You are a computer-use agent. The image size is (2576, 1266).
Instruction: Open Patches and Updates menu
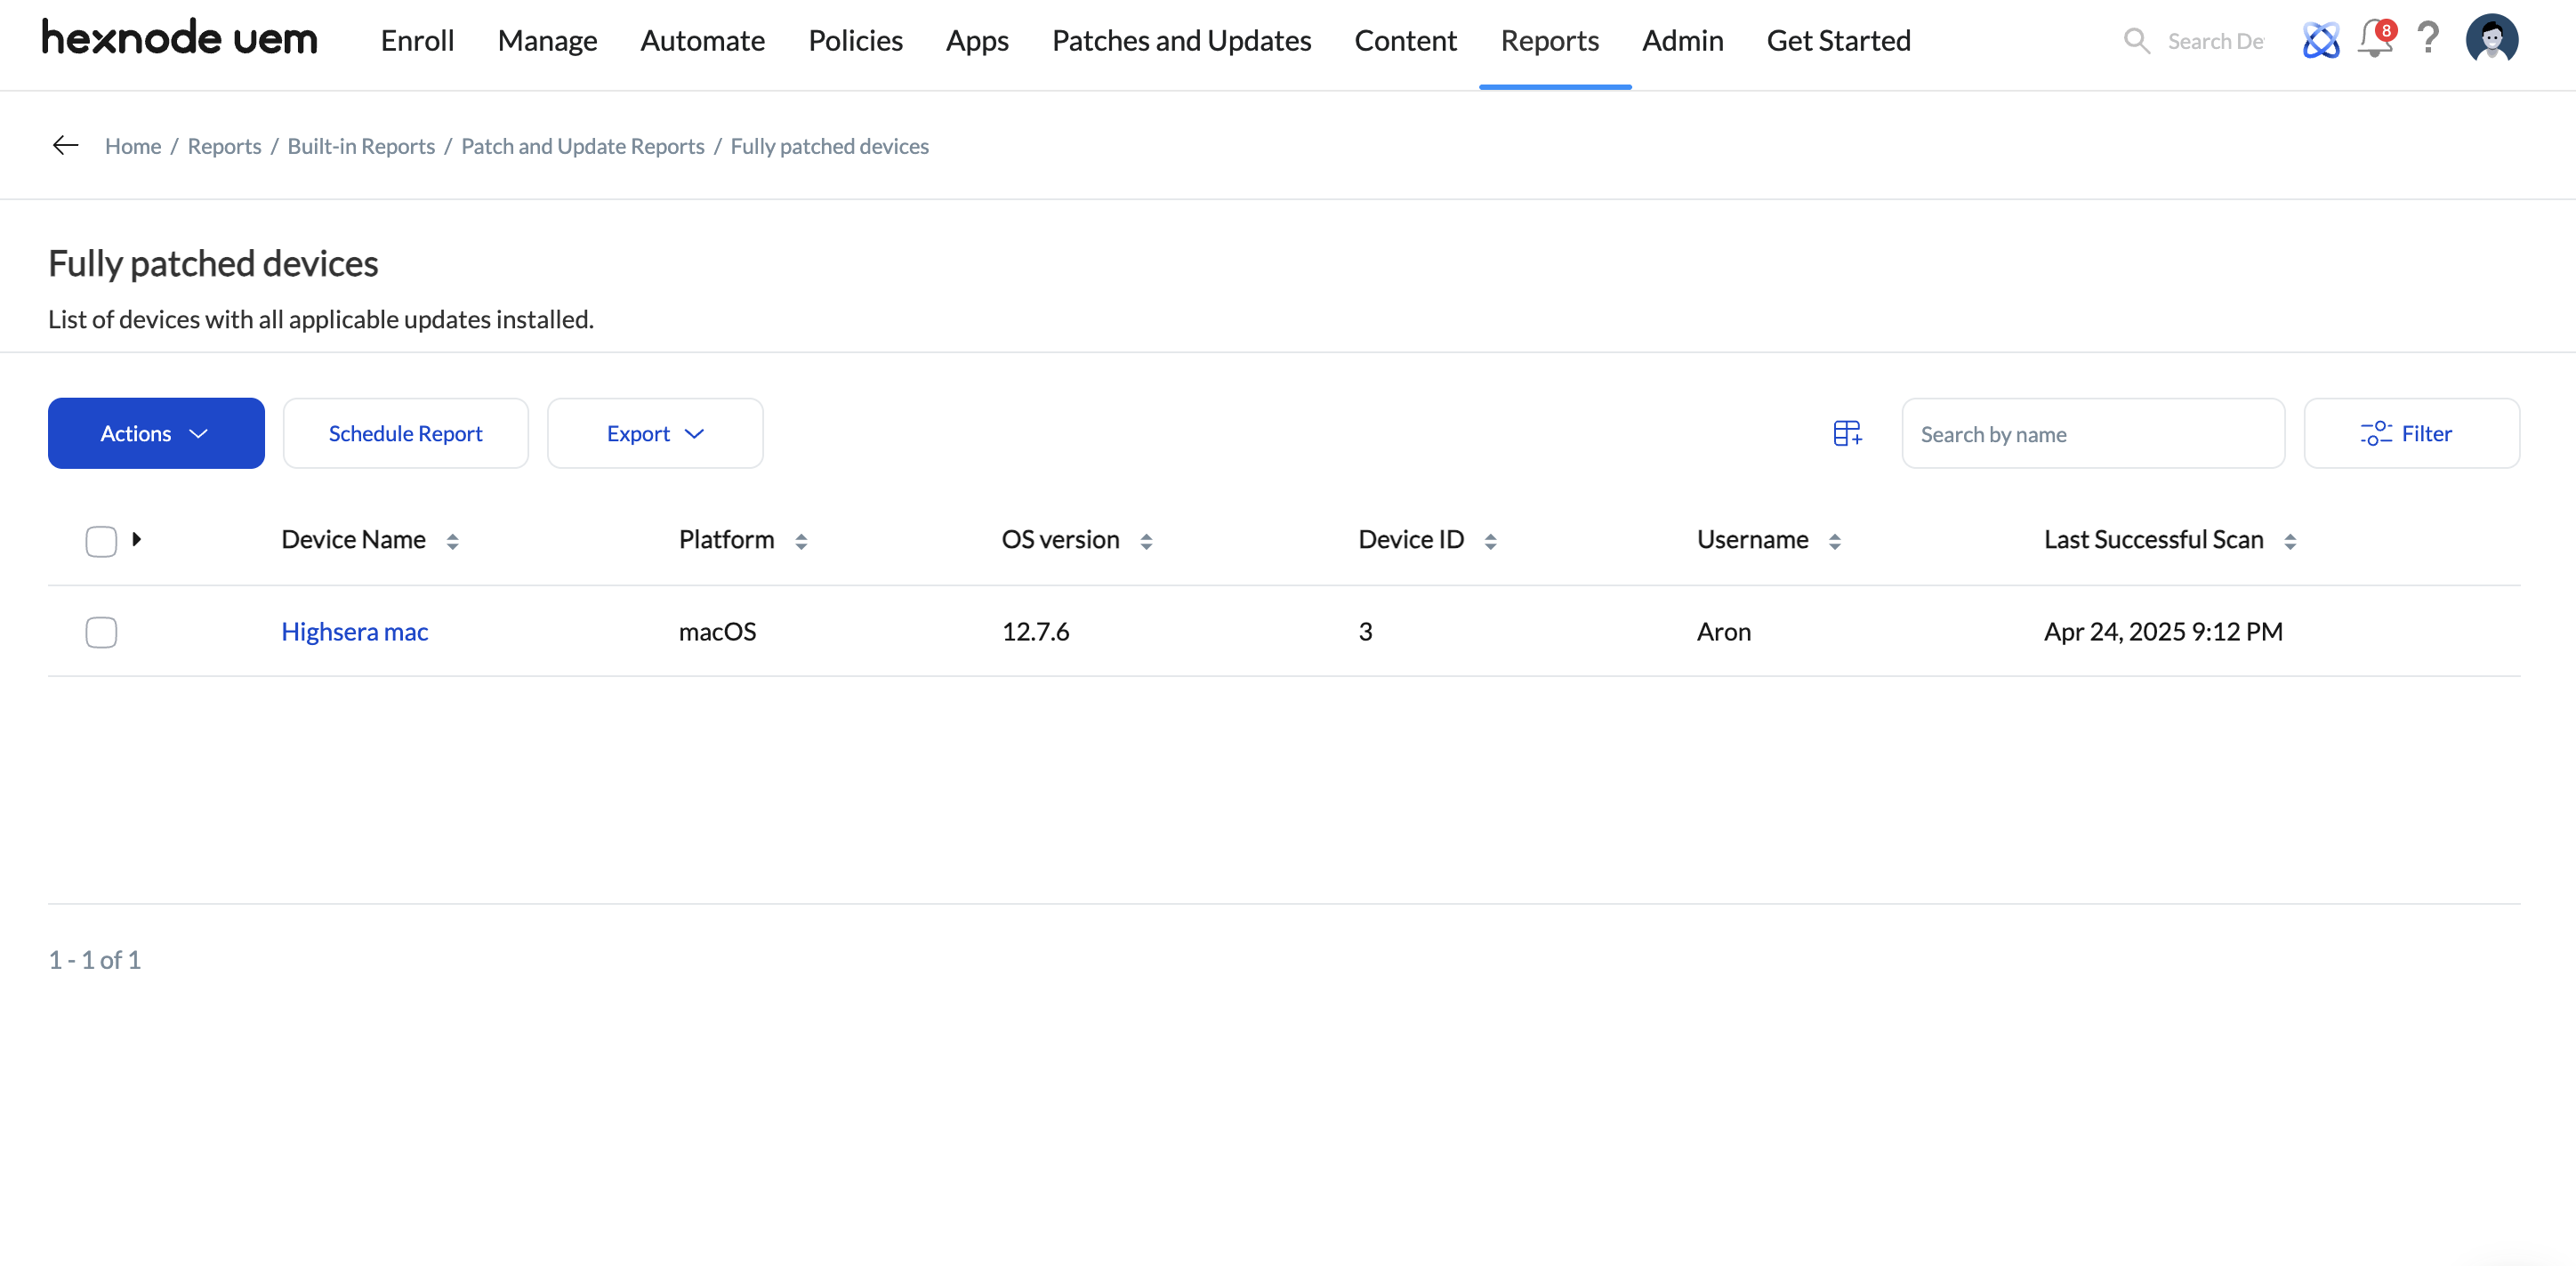pyautogui.click(x=1181, y=41)
